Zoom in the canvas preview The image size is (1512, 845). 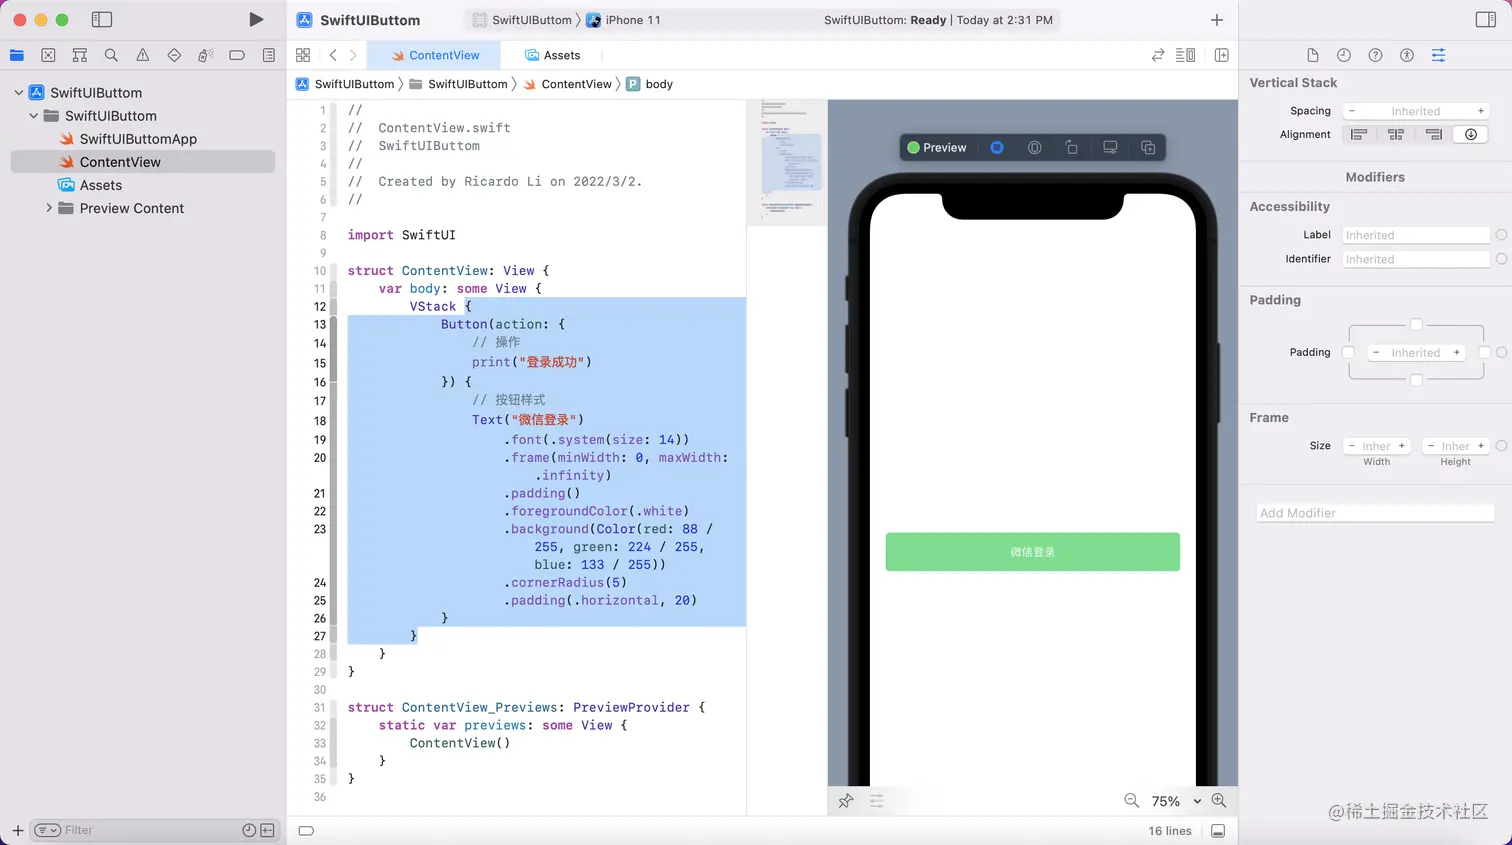coord(1219,800)
